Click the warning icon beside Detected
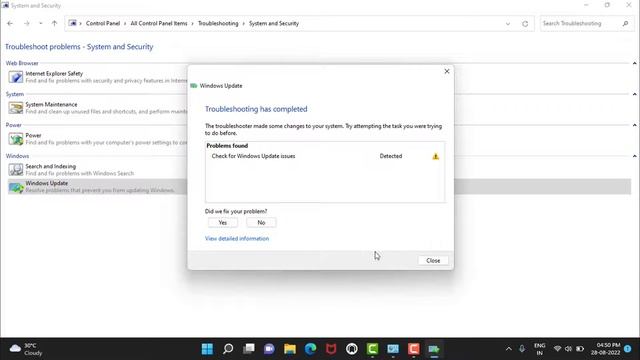 [x=436, y=156]
